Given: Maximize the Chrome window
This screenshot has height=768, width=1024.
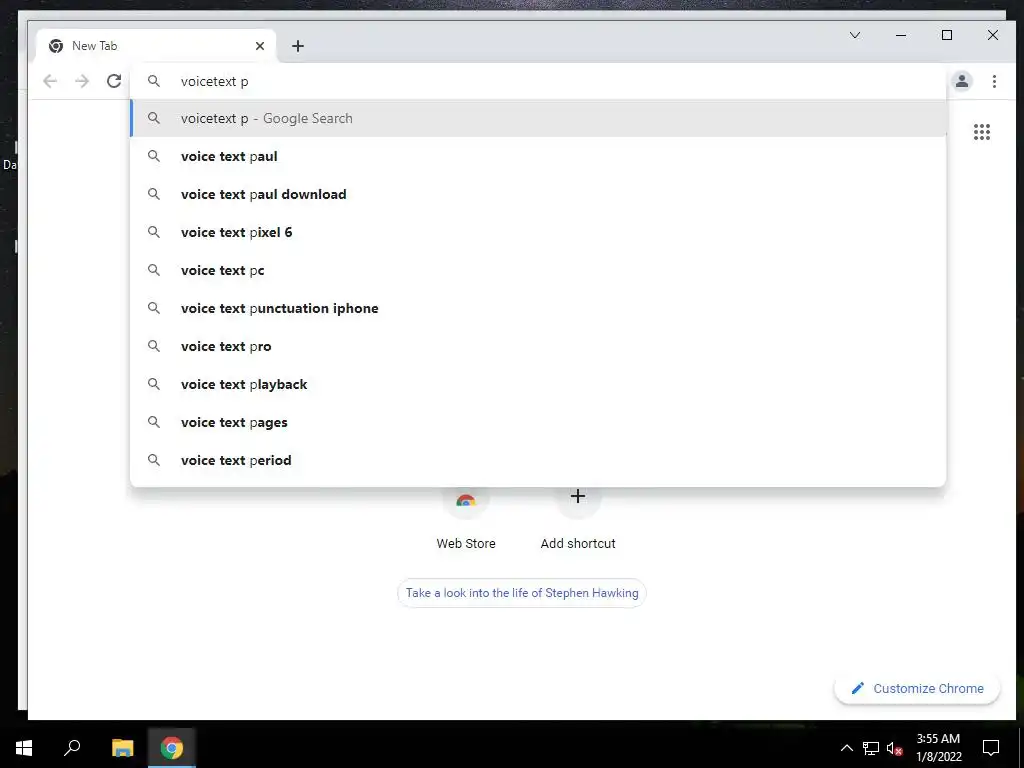Looking at the screenshot, I should click(x=947, y=35).
